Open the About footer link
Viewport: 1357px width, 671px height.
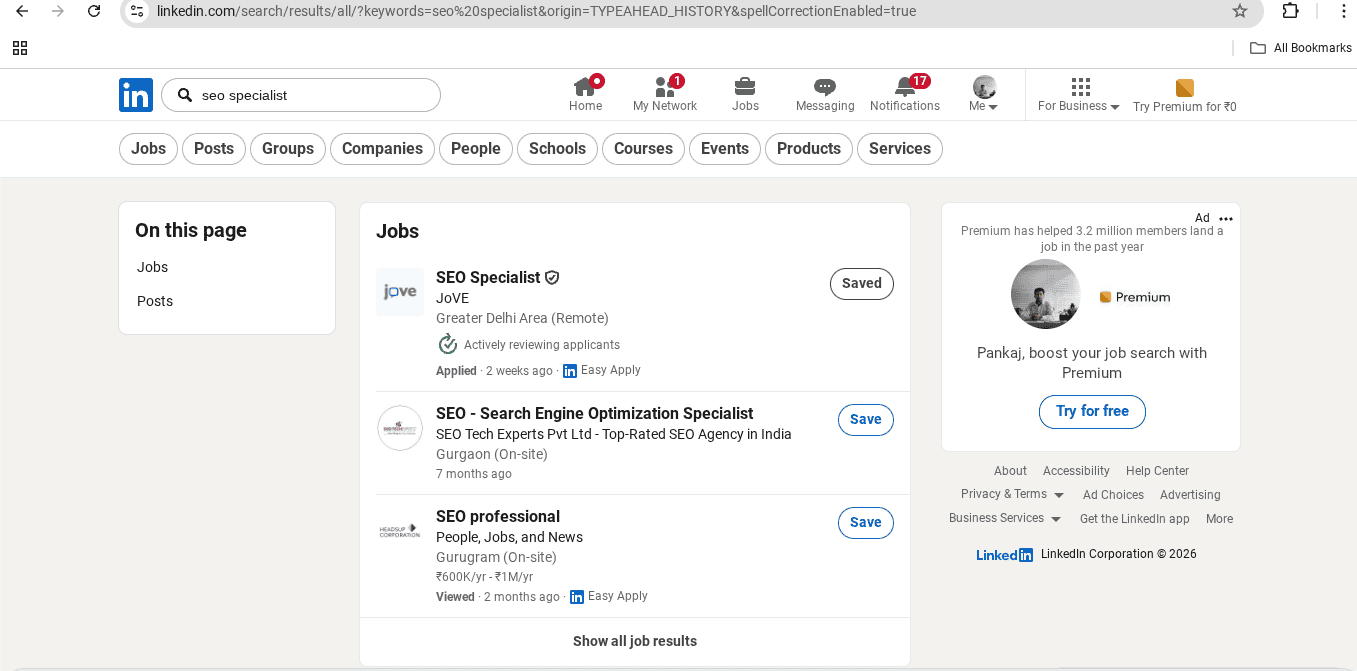[1010, 471]
